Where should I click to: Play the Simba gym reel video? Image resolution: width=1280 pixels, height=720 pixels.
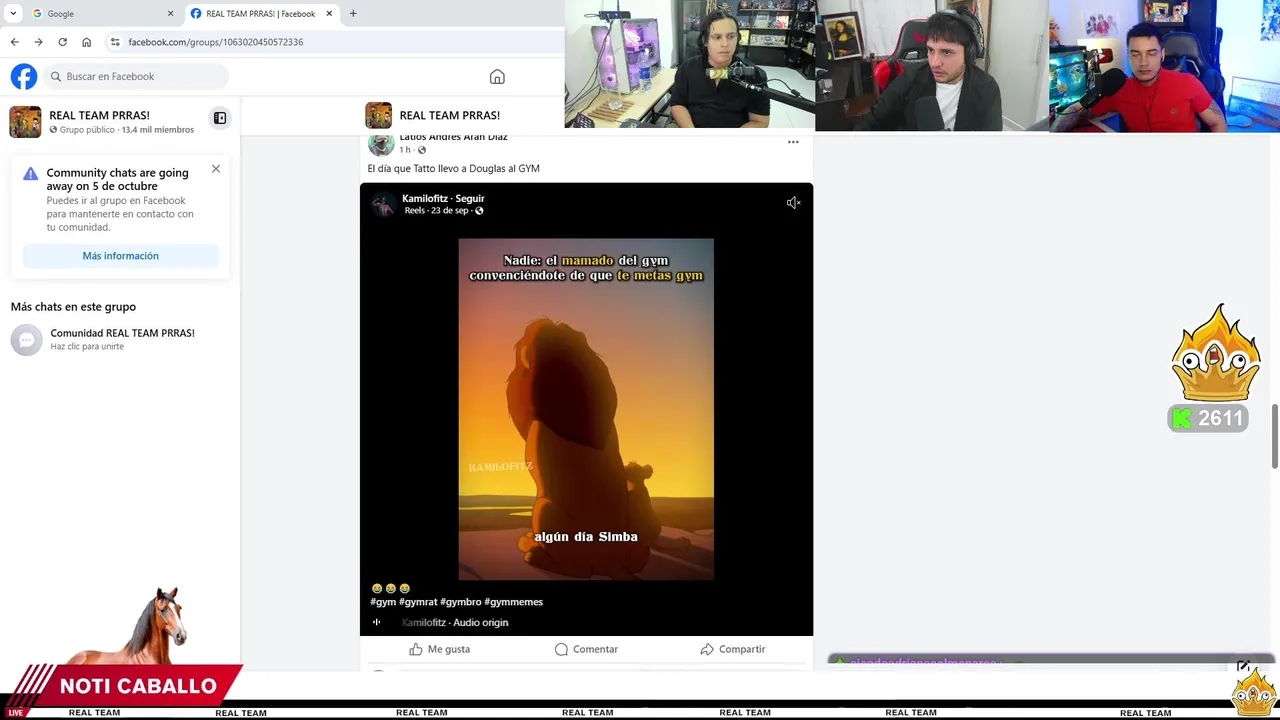(x=586, y=409)
